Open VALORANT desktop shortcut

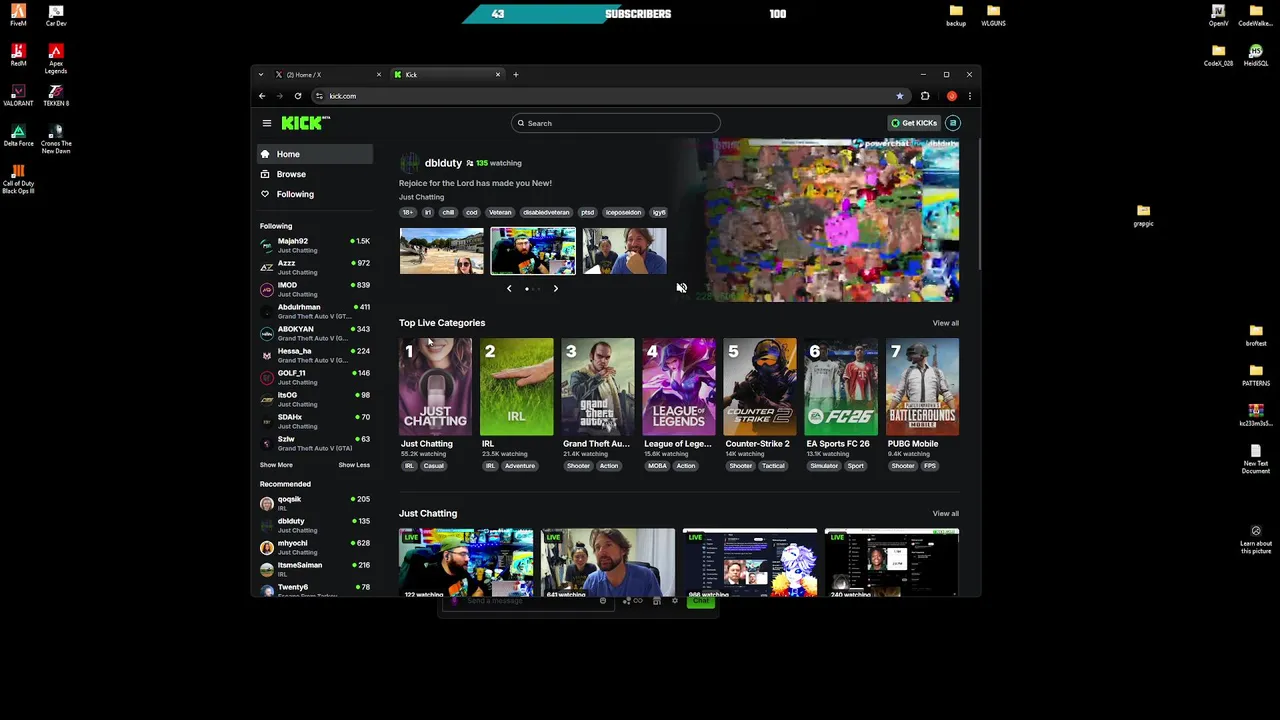(18, 95)
